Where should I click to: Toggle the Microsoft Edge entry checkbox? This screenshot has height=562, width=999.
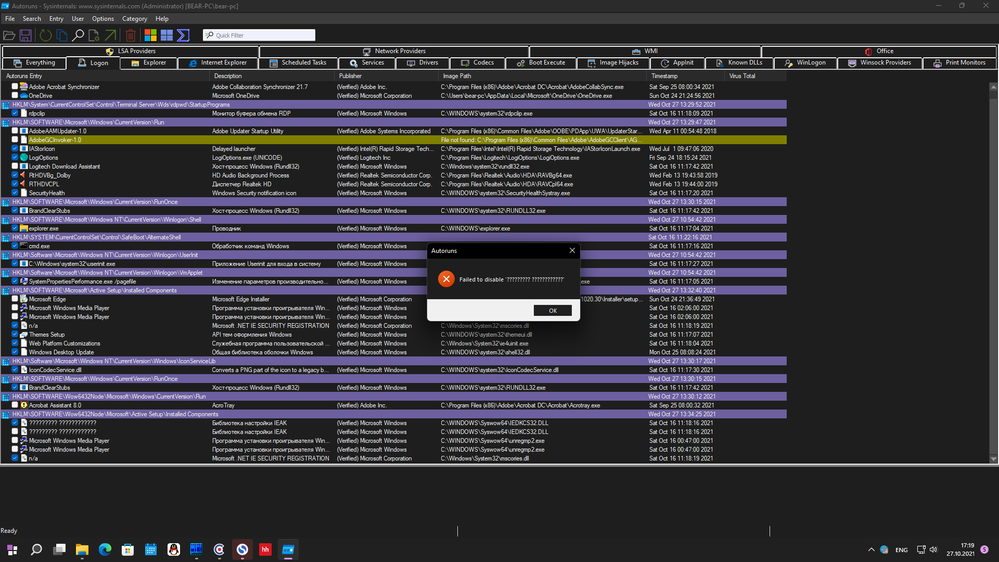pyautogui.click(x=15, y=299)
